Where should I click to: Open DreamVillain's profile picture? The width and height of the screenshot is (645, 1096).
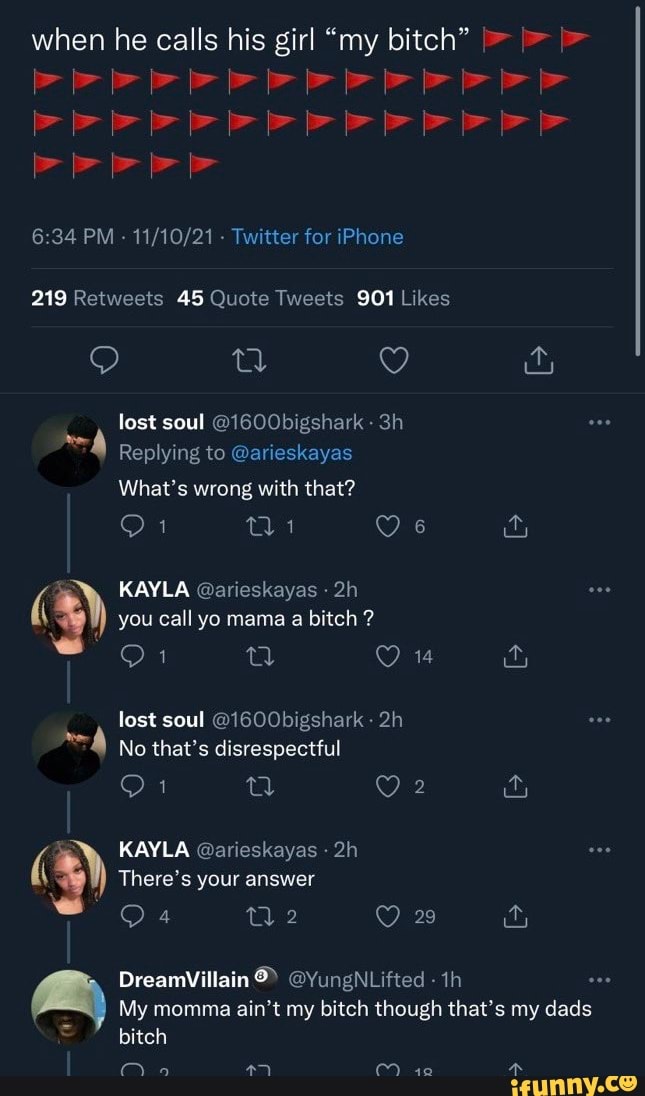[68, 1006]
